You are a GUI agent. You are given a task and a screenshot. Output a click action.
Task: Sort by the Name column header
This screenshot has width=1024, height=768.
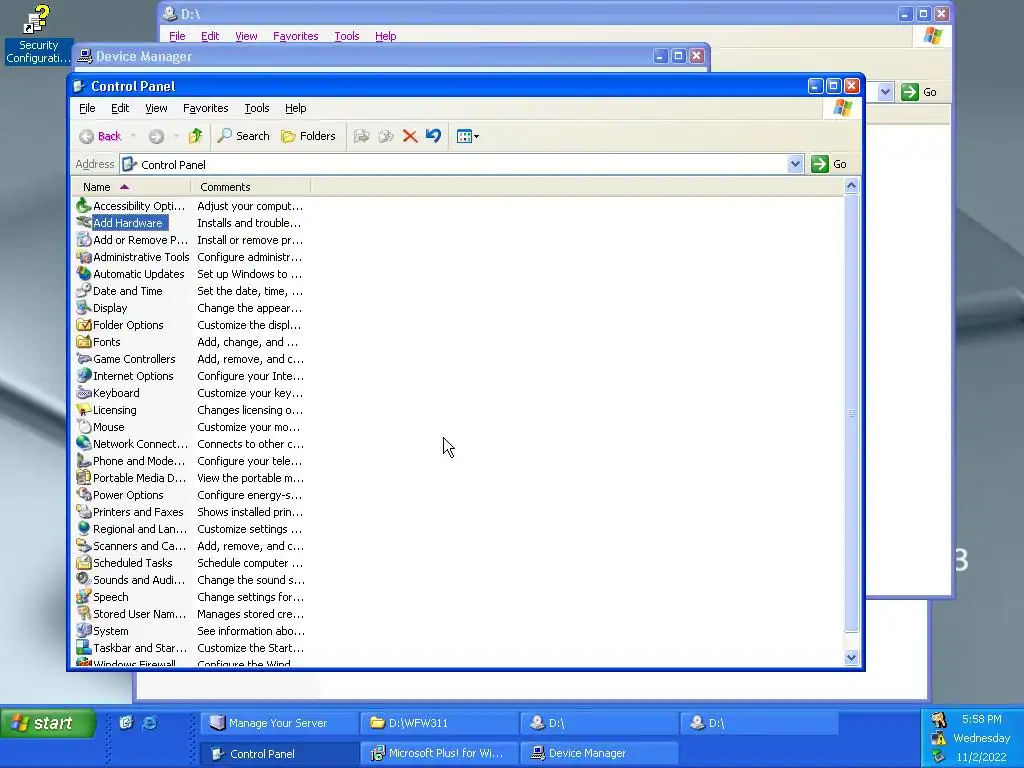pos(131,187)
